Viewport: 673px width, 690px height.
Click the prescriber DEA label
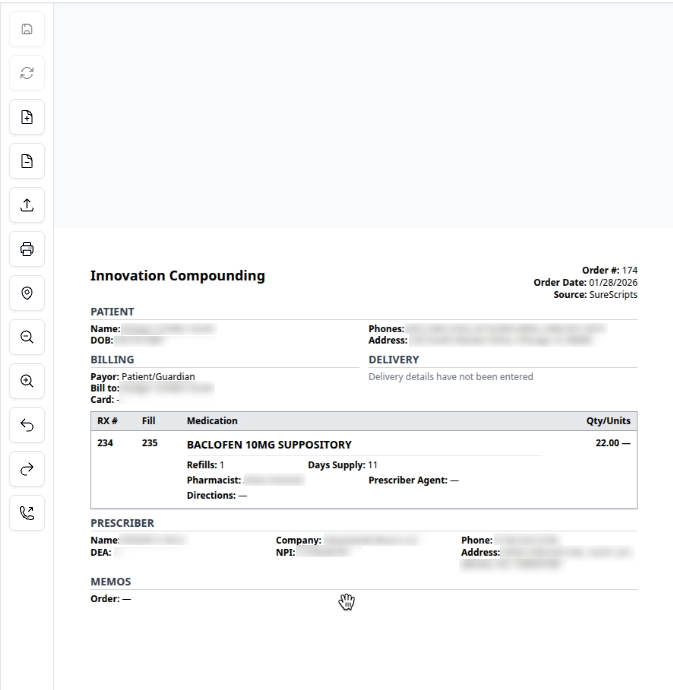pos(101,553)
